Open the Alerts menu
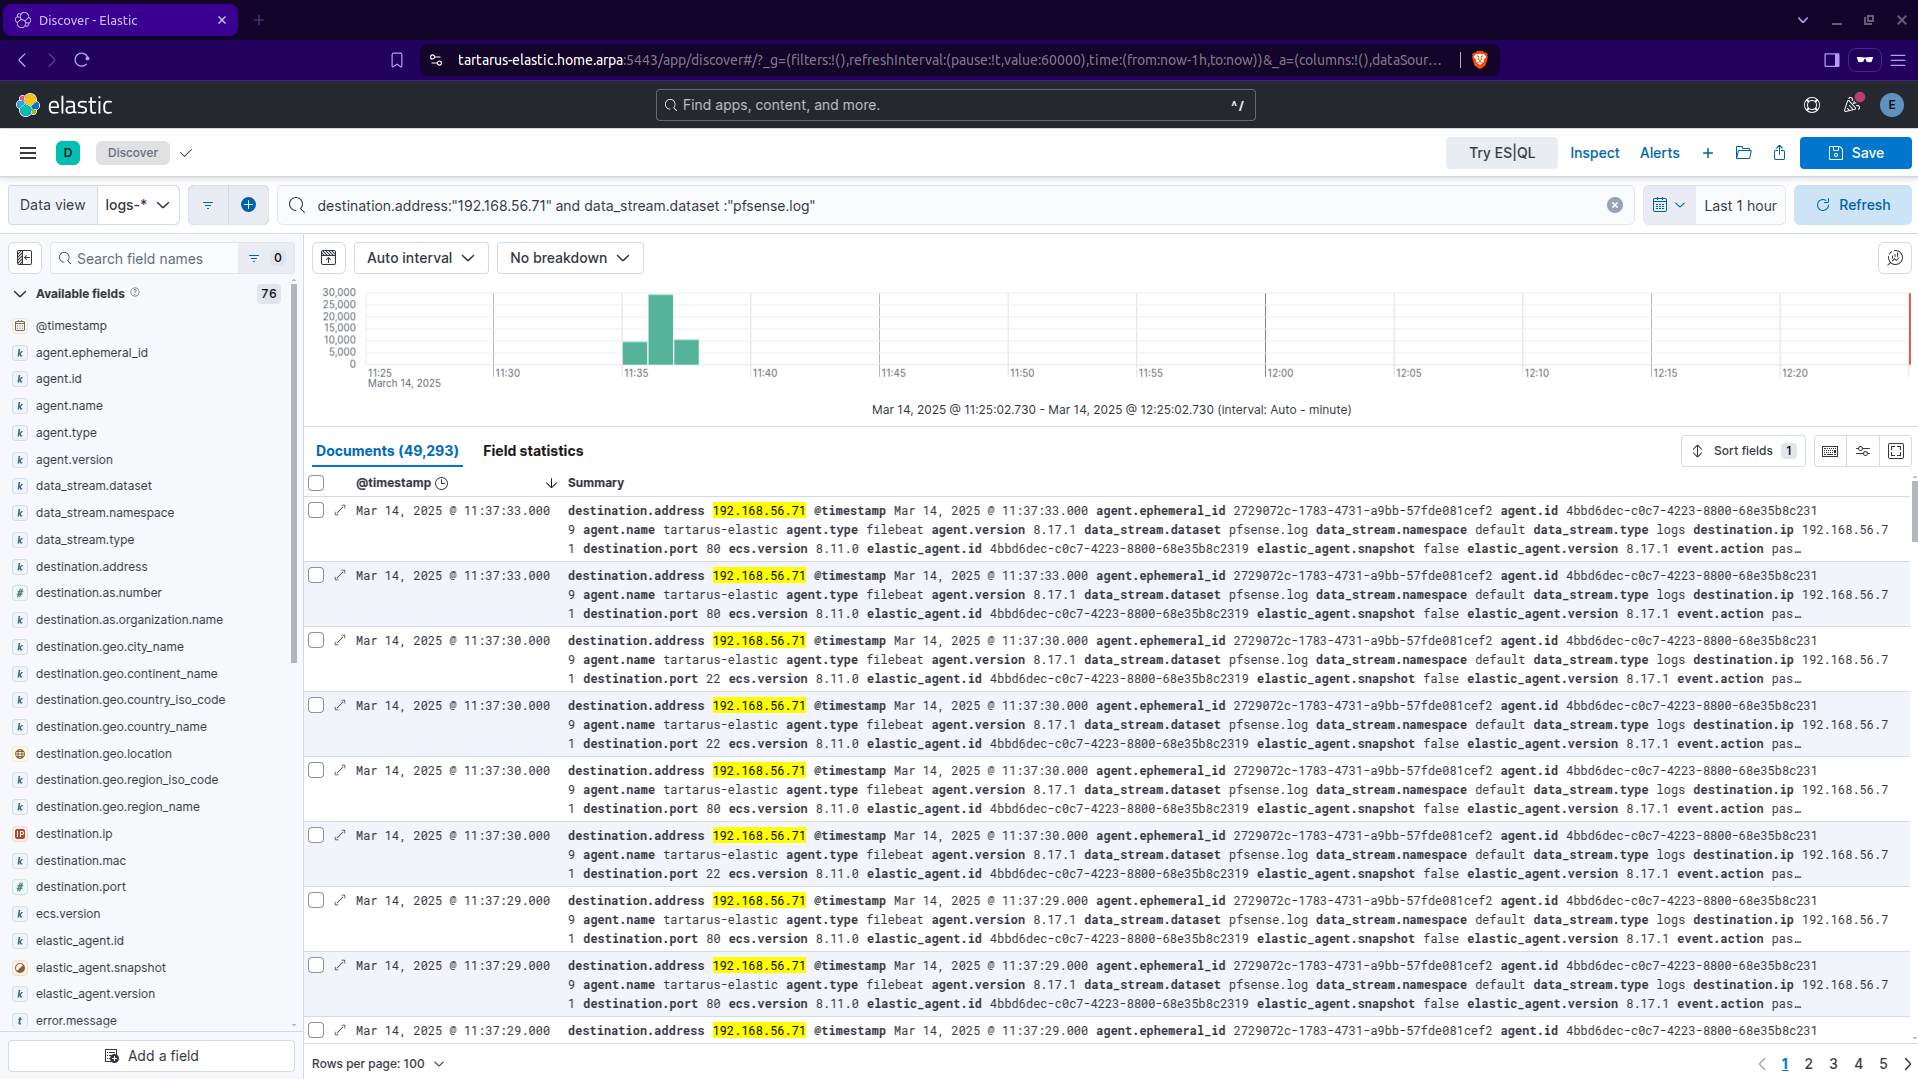The width and height of the screenshot is (1918, 1079). click(1659, 153)
